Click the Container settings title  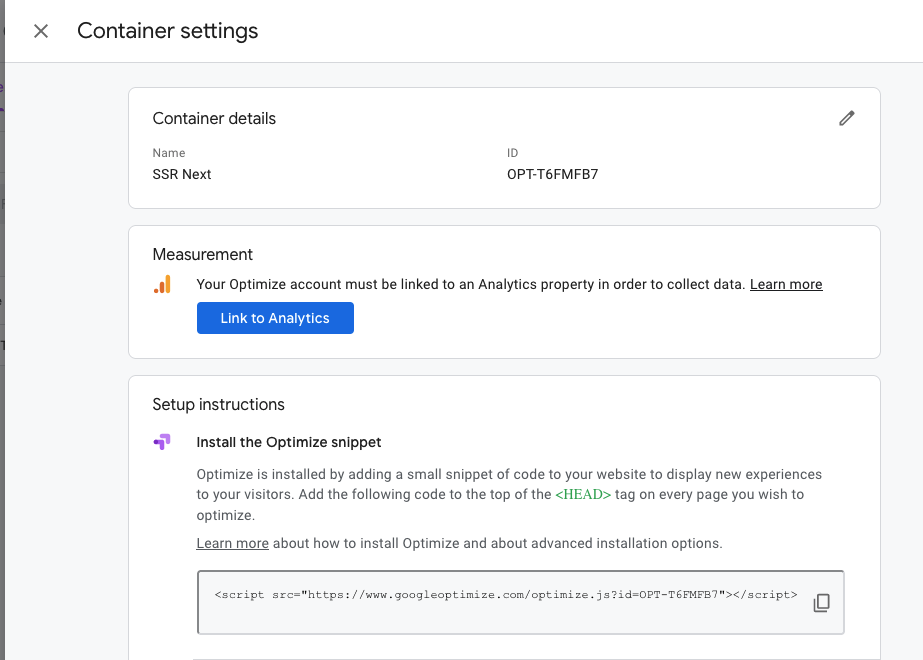click(x=168, y=31)
